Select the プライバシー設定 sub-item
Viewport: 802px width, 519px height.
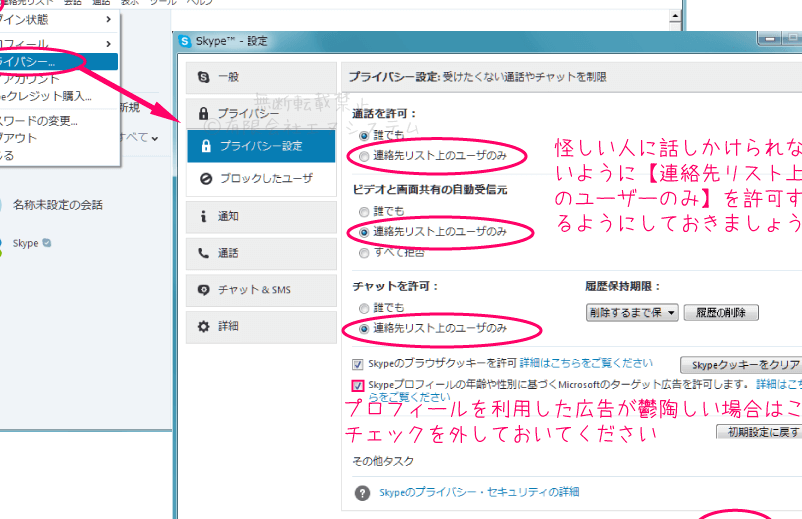[261, 146]
